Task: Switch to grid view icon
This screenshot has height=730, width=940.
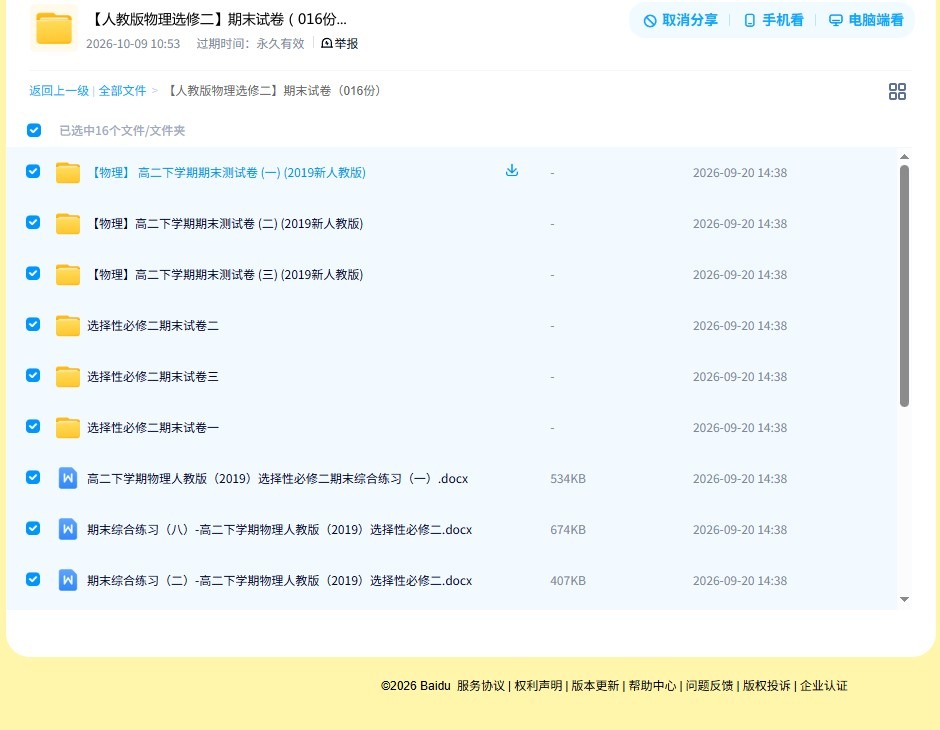Action: (x=897, y=91)
